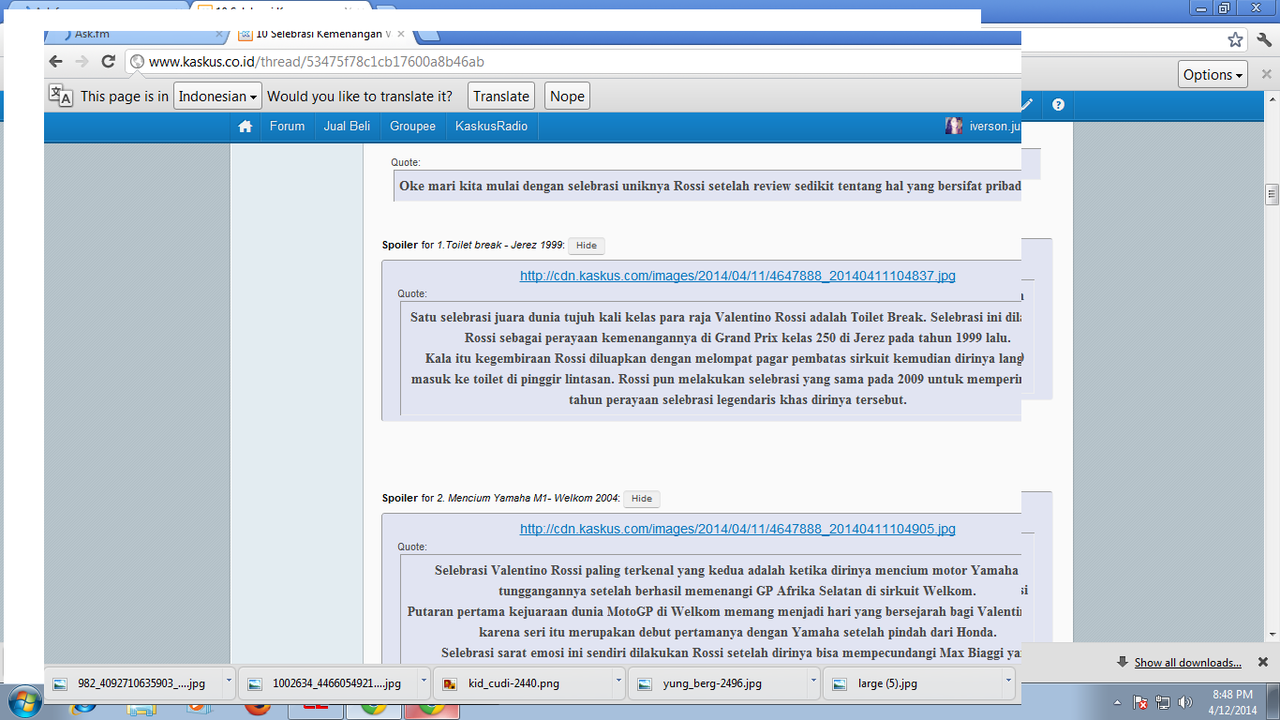
Task: Open menu arrow for large (5).jpg download
Action: coord(1009,680)
